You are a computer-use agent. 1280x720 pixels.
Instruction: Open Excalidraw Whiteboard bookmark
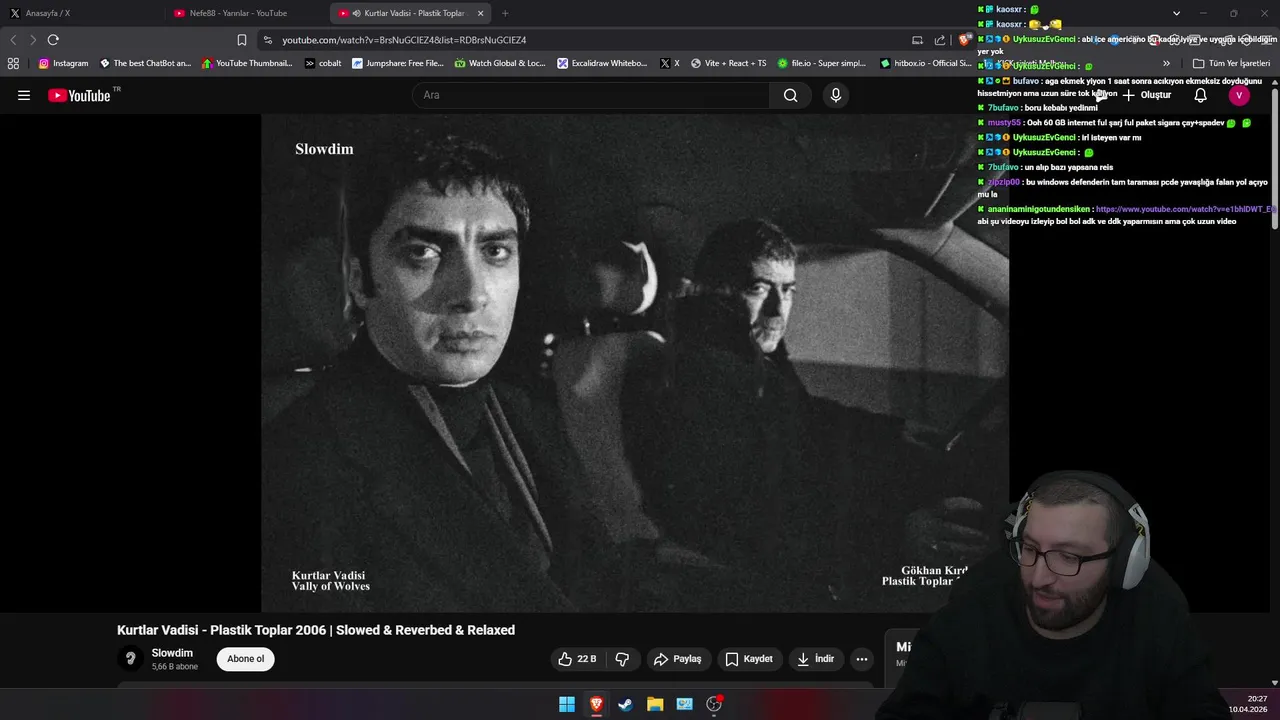[x=603, y=63]
